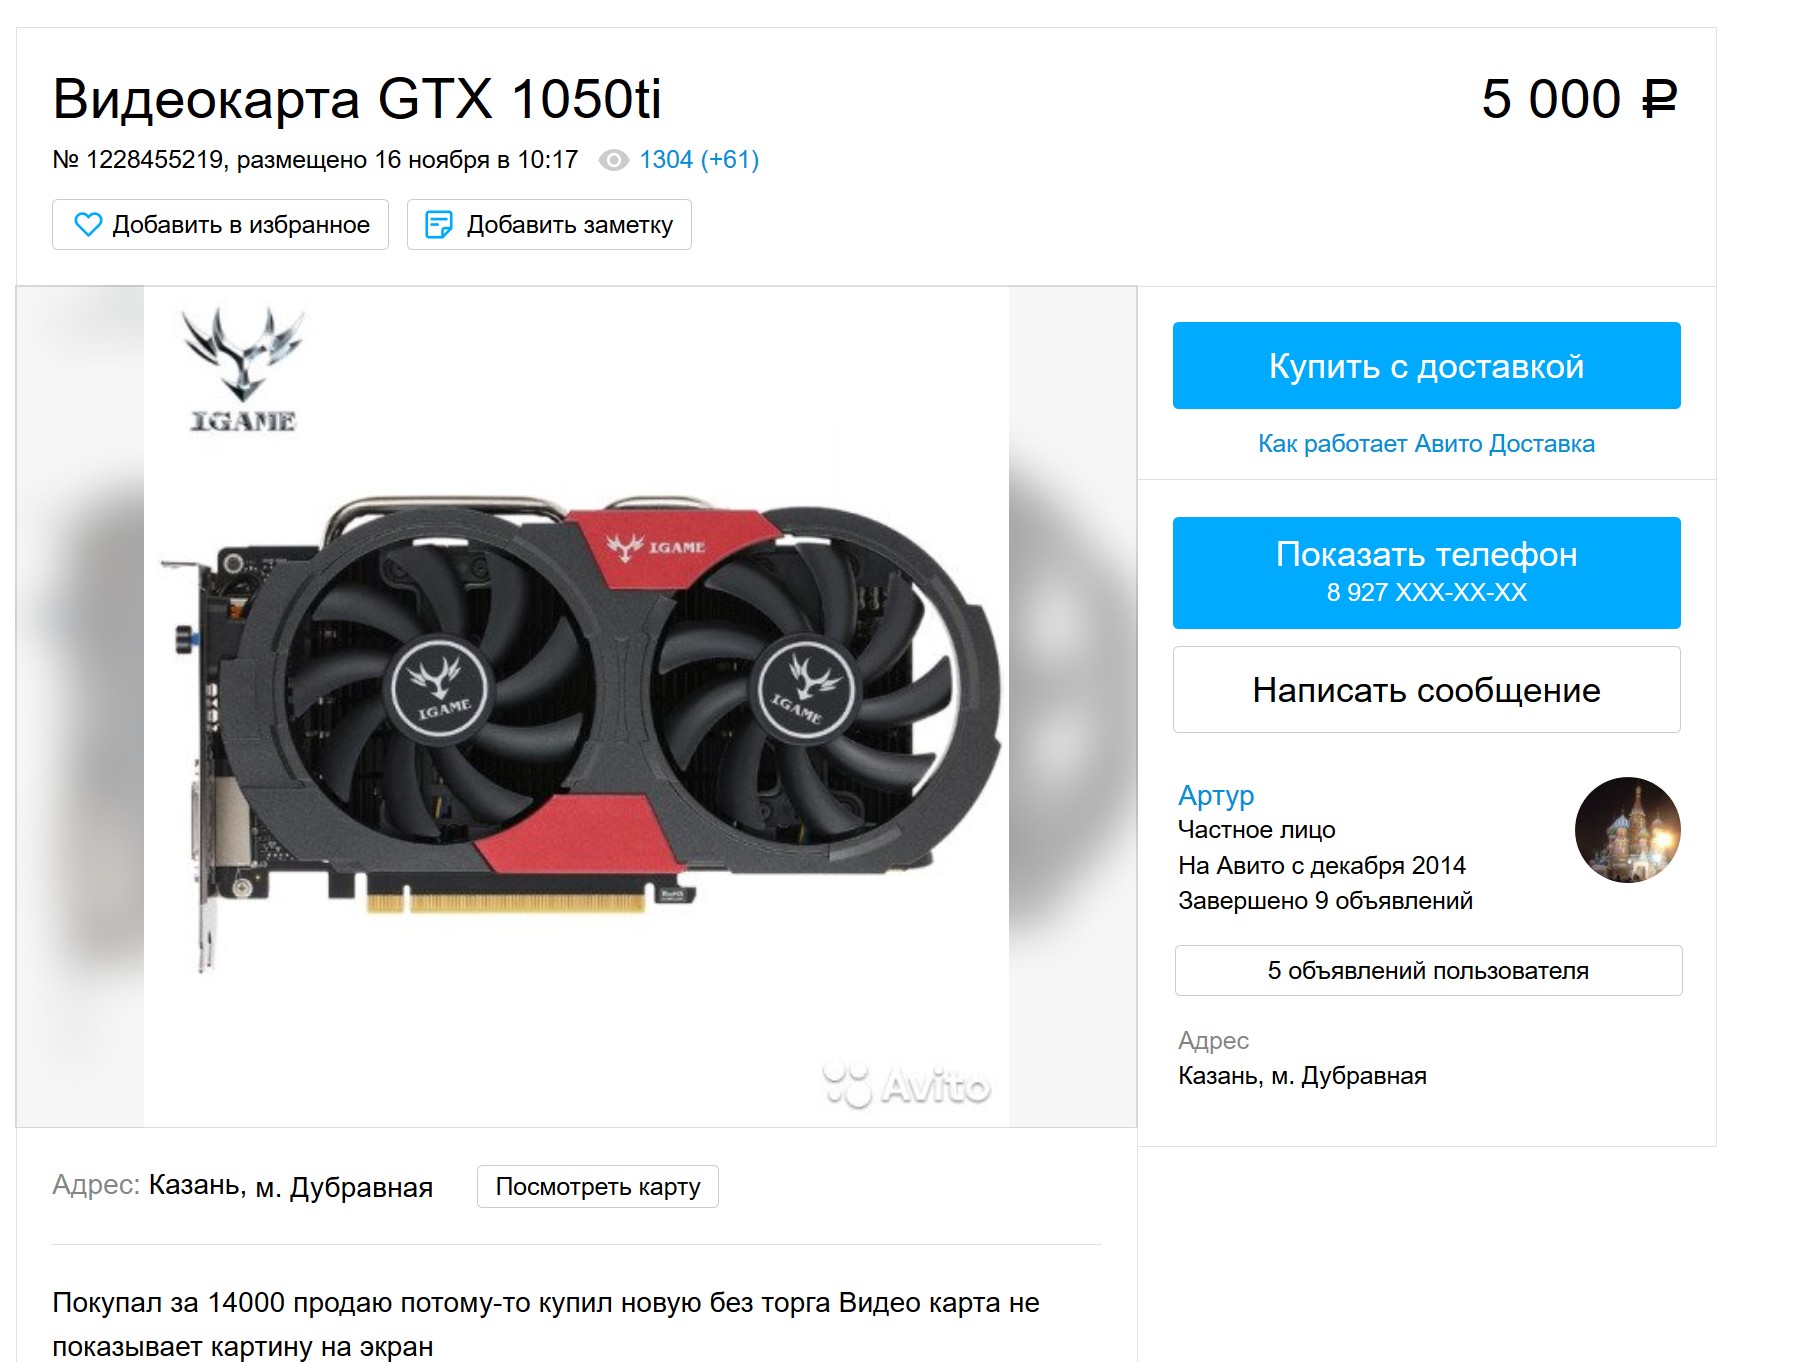The height and width of the screenshot is (1362, 1817).
Task: Click the note icon beside Добавить заметку
Action: pos(439,224)
